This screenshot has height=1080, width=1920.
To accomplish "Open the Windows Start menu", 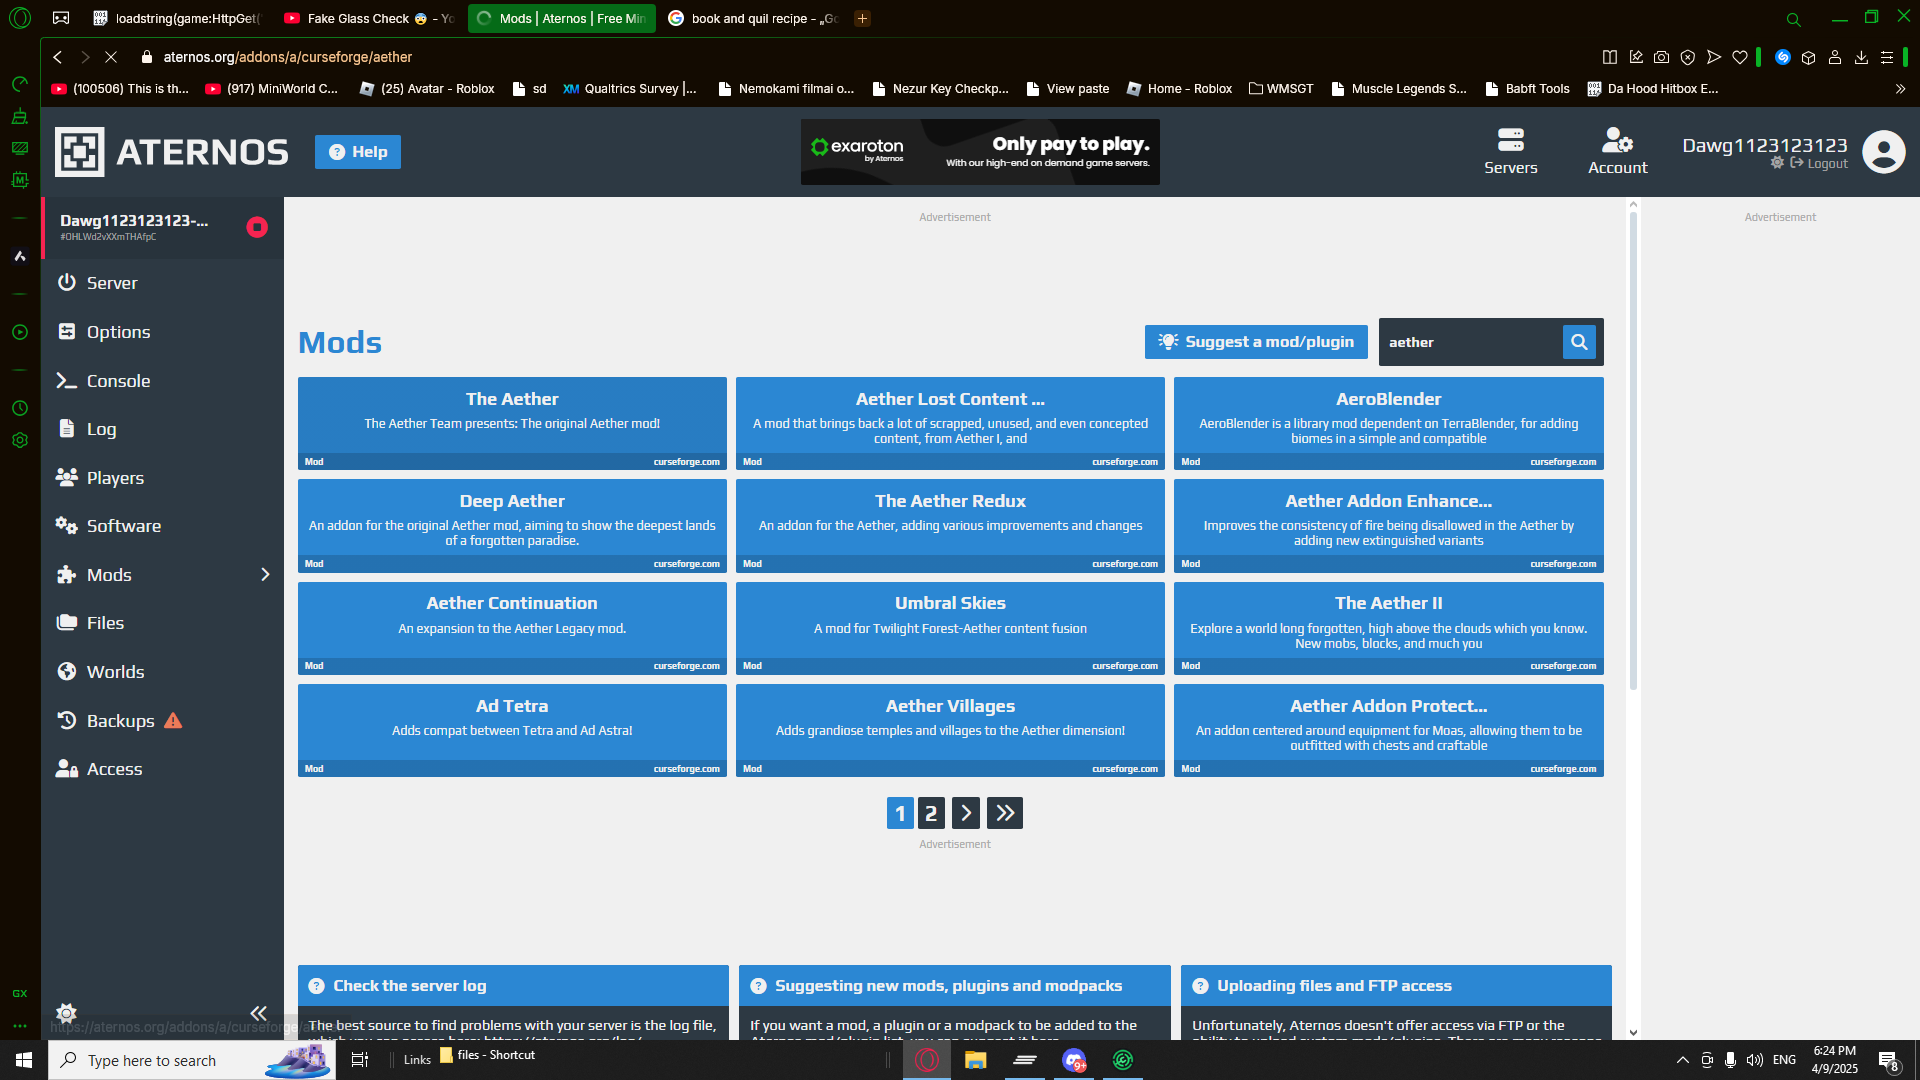I will click(24, 1060).
